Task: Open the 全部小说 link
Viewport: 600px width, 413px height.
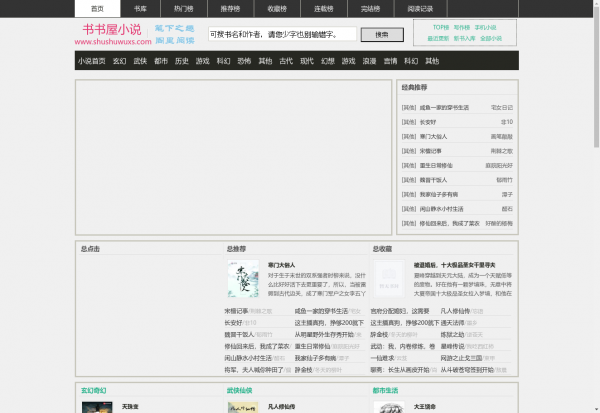Action: [491, 38]
